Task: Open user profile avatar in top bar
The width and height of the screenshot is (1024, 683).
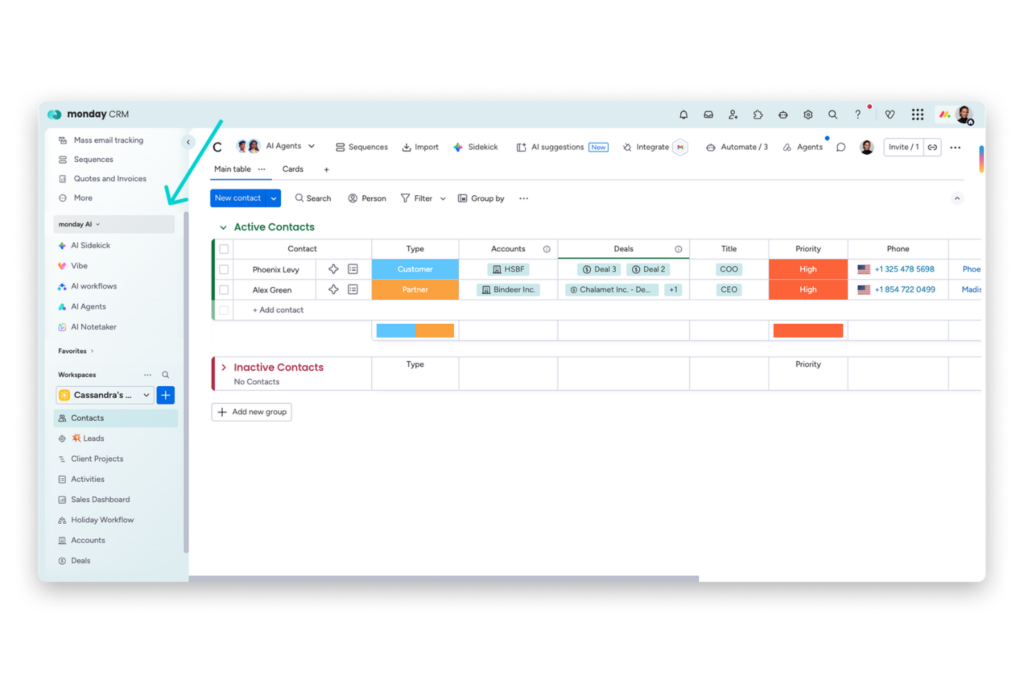Action: point(964,114)
